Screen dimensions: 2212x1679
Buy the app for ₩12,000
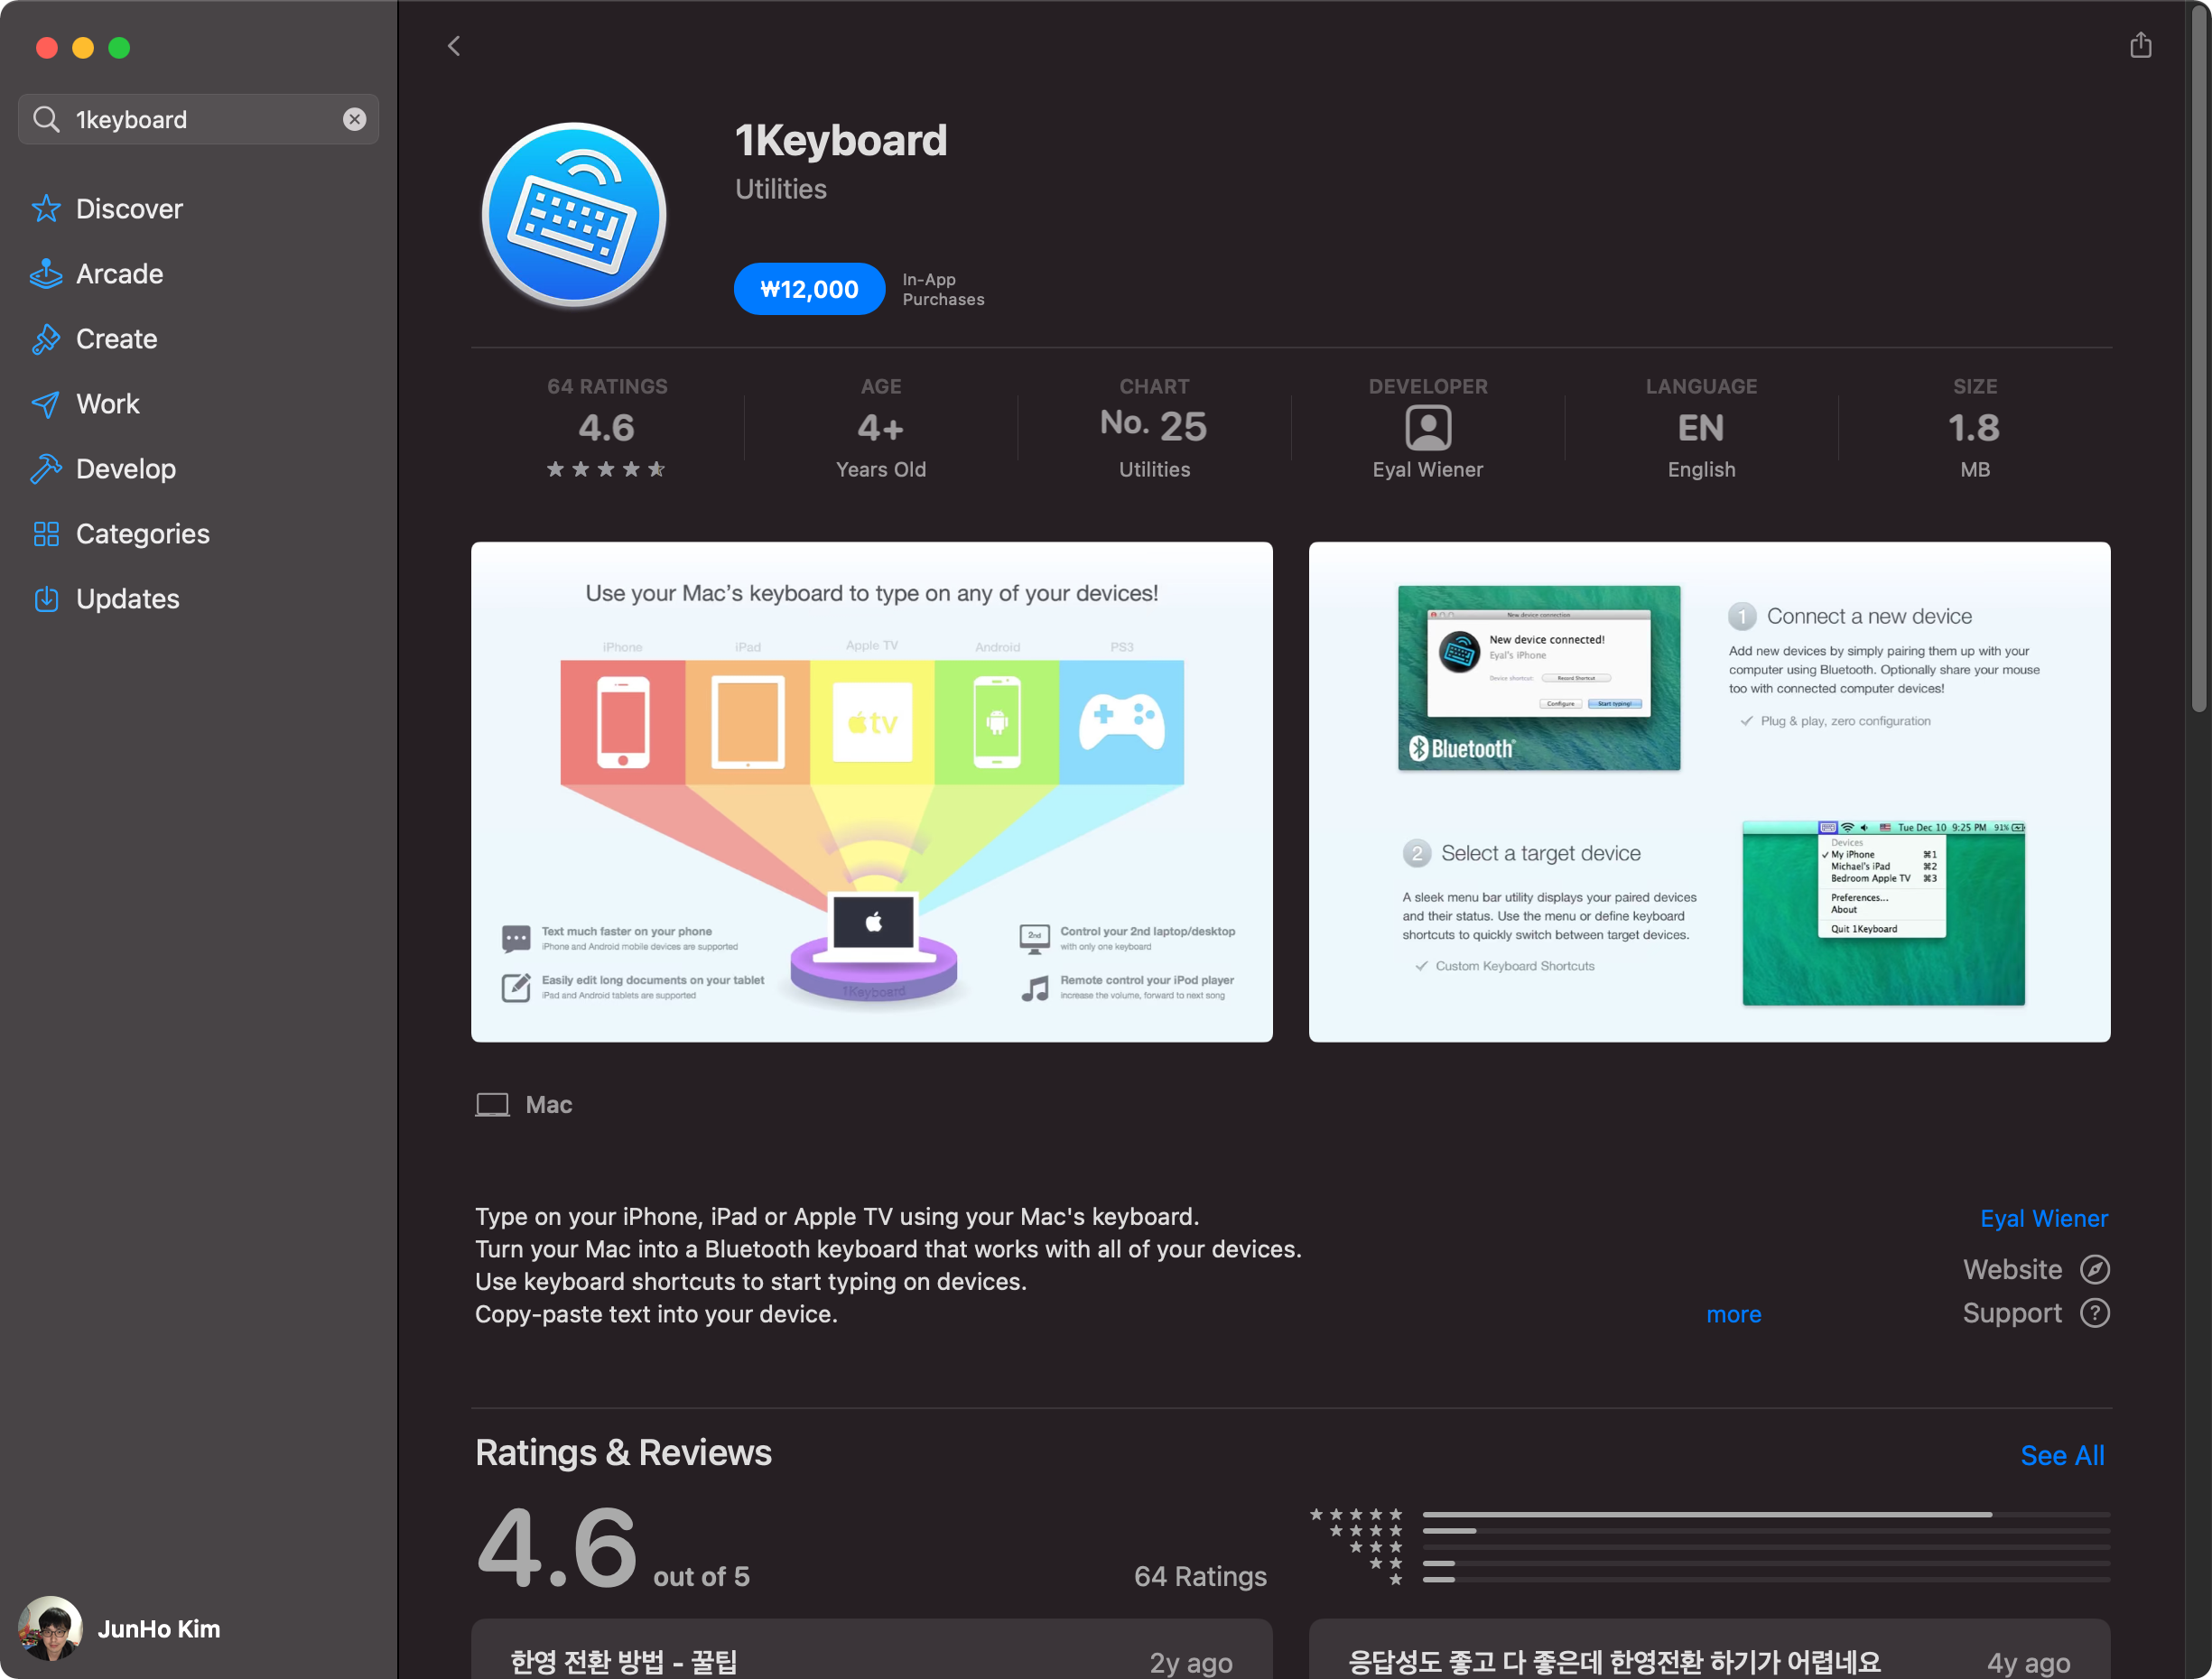pyautogui.click(x=808, y=289)
